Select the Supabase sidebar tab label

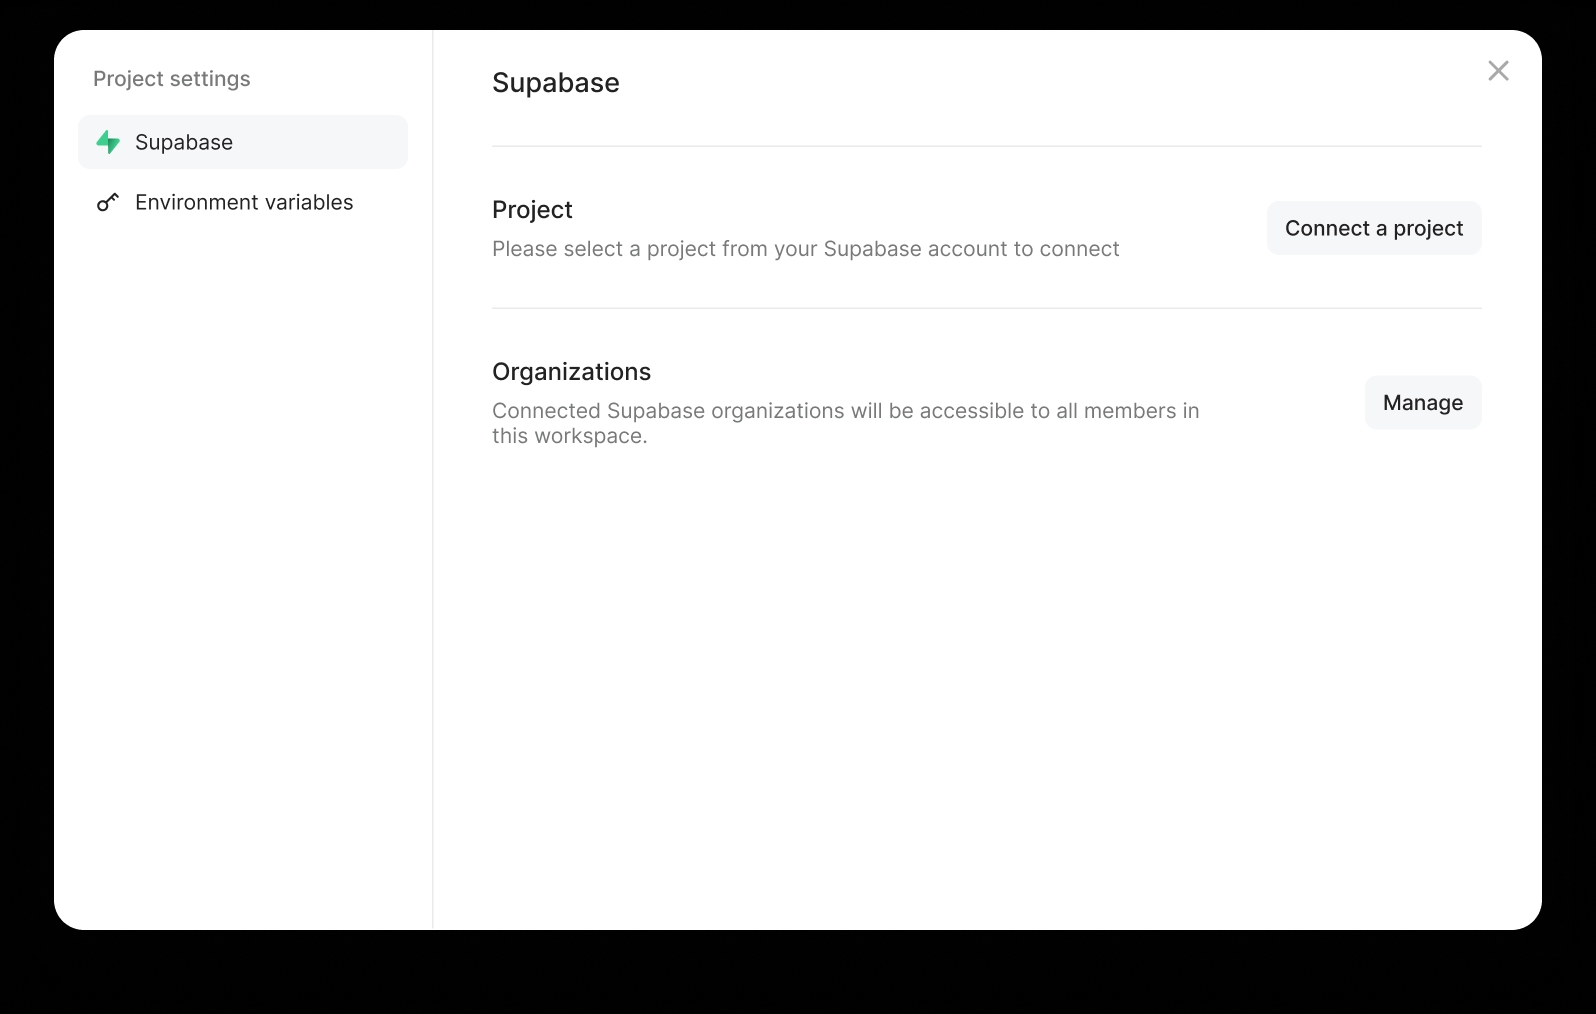[184, 142]
